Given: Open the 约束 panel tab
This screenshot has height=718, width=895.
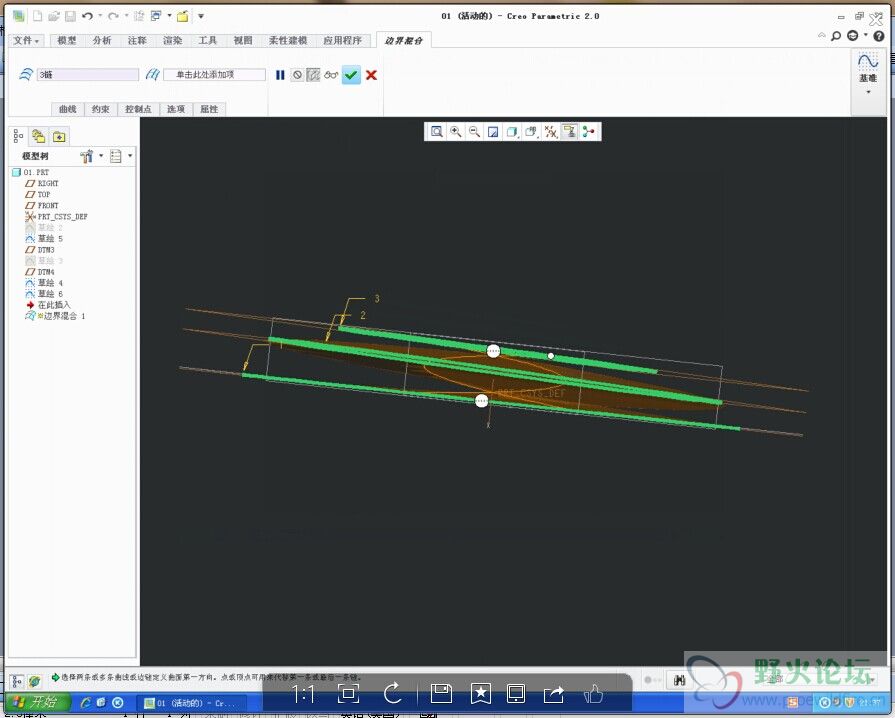Looking at the screenshot, I should [101, 109].
